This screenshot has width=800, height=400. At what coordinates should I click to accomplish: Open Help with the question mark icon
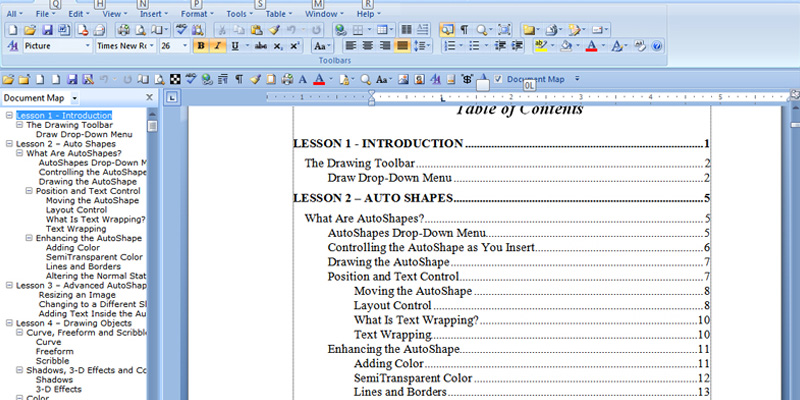click(657, 46)
